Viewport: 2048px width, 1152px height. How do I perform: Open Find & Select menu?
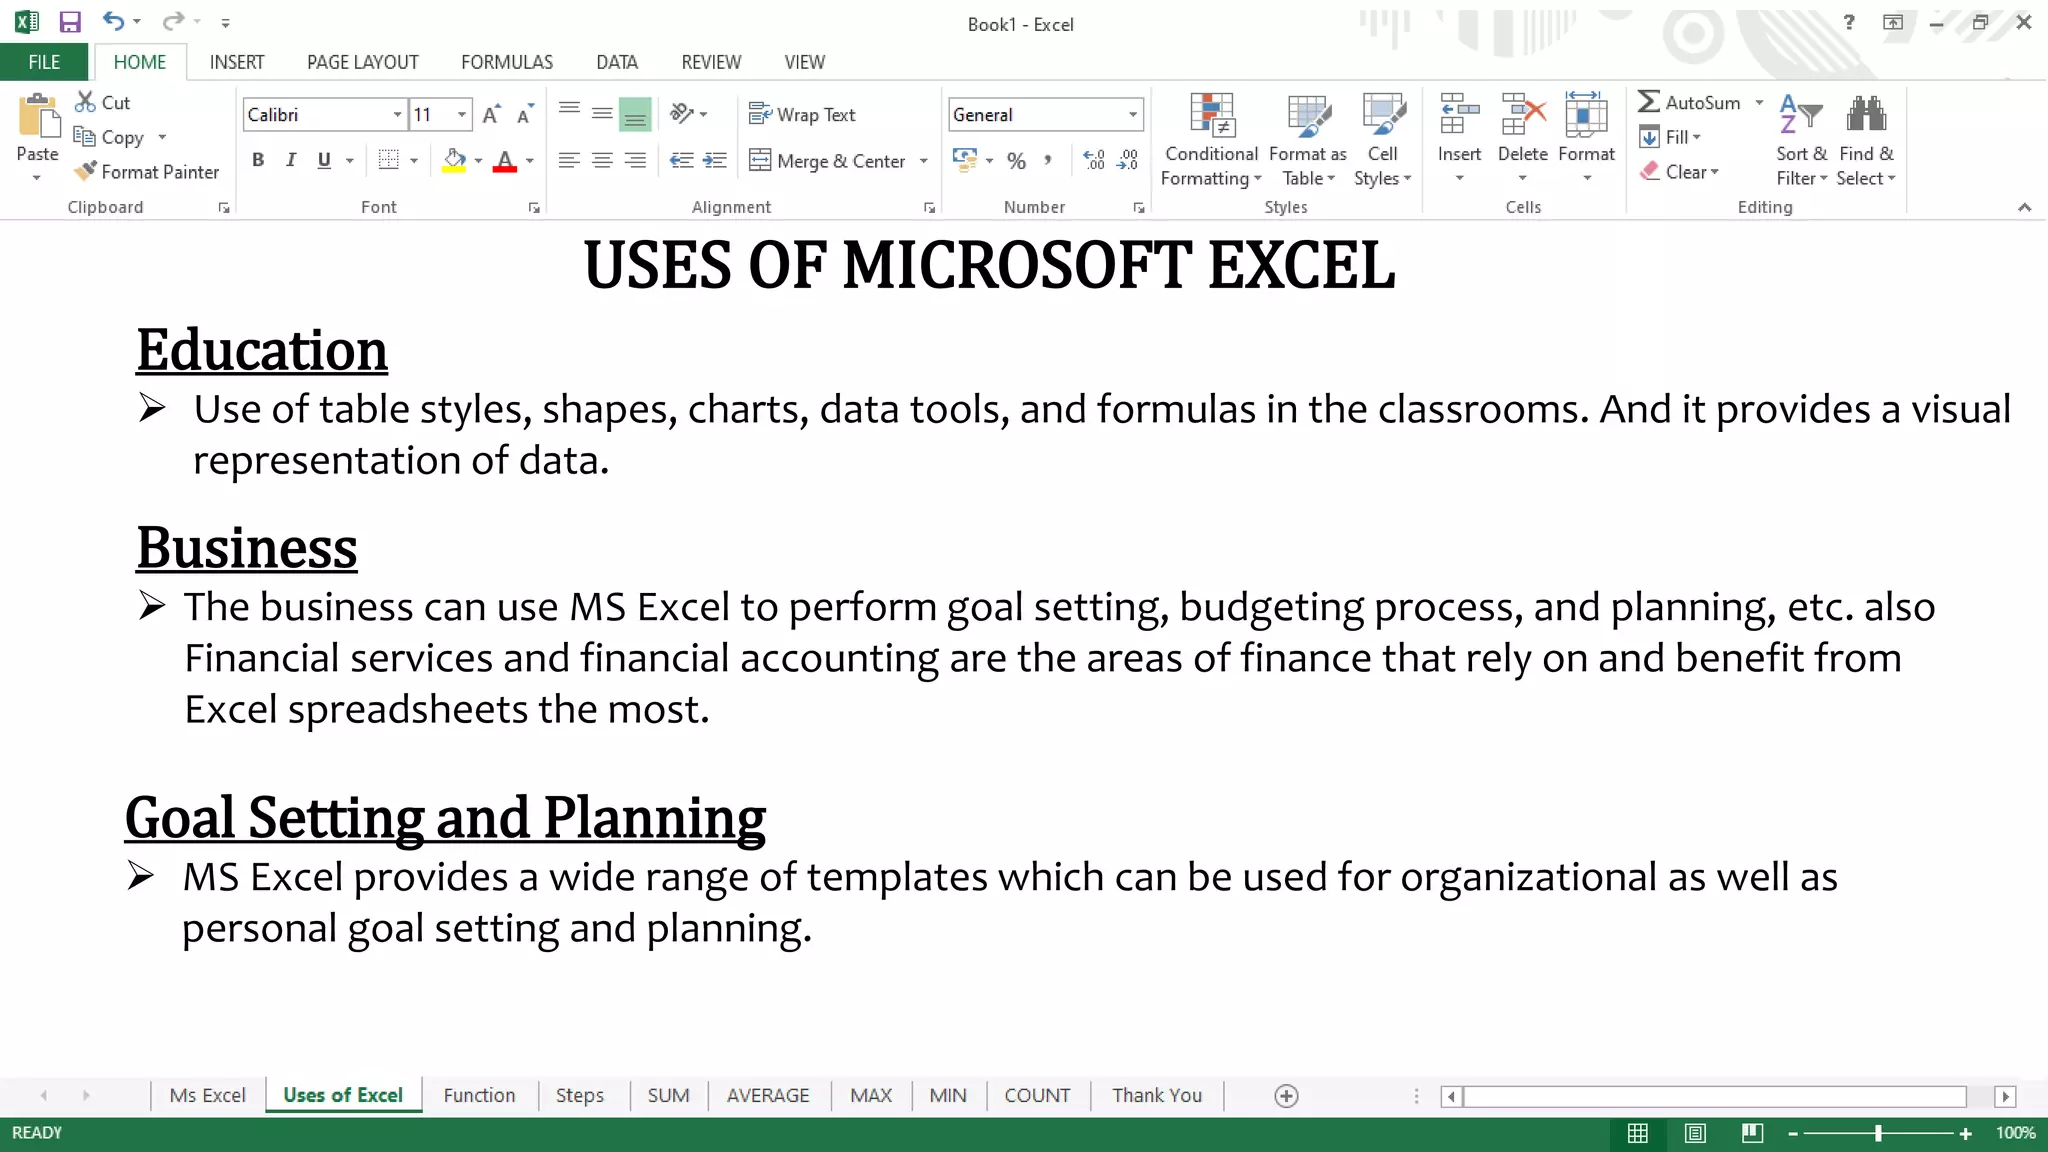click(x=1866, y=140)
